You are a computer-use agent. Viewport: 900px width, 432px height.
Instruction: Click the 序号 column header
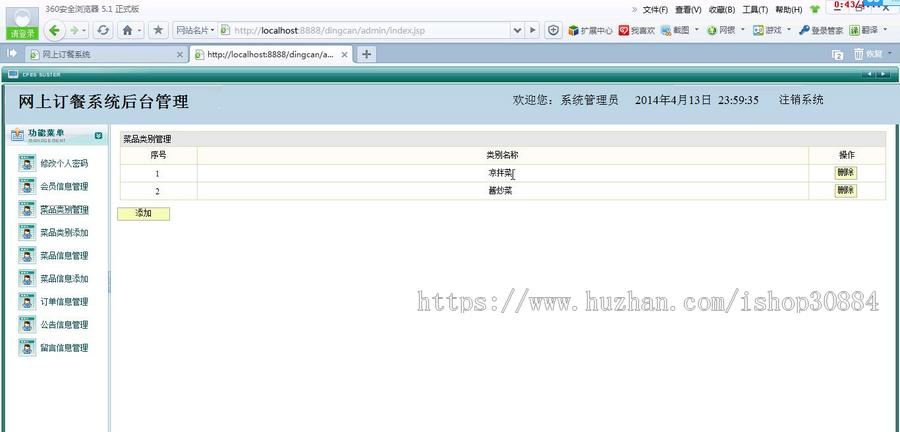(x=158, y=155)
